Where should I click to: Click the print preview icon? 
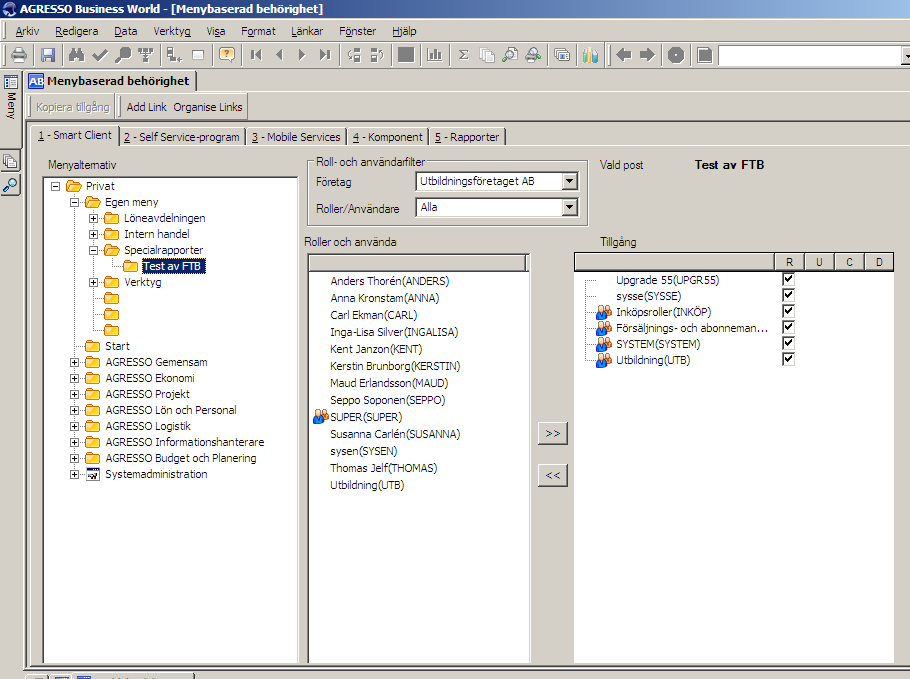pos(510,55)
